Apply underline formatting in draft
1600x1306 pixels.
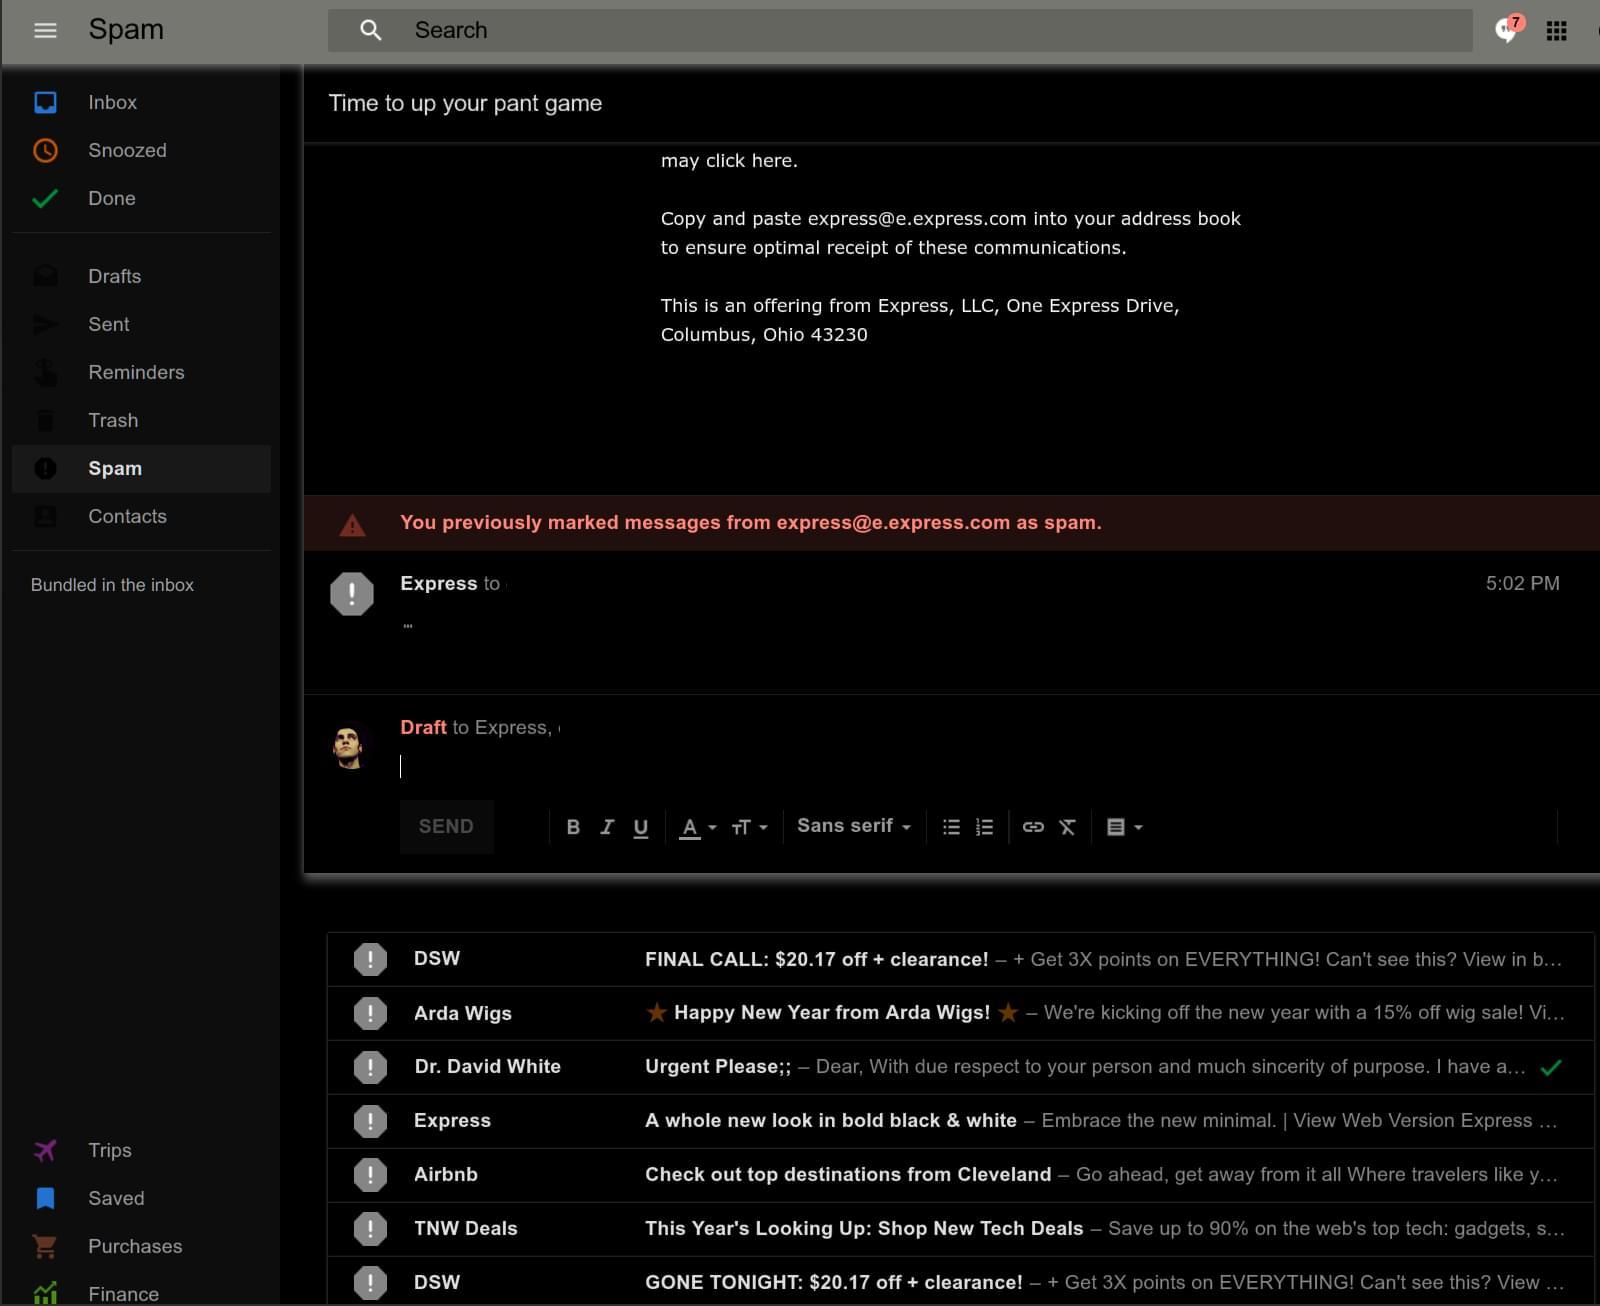[x=641, y=827]
